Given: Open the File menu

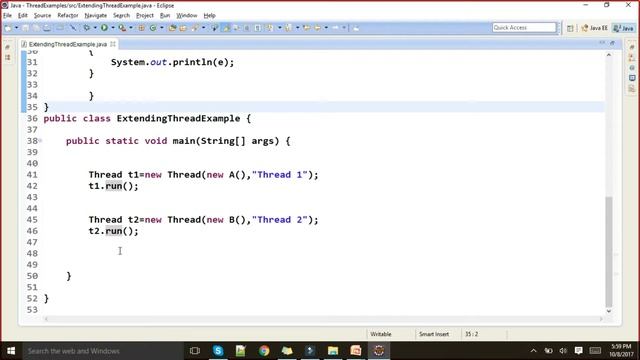Looking at the screenshot, I should [7, 16].
